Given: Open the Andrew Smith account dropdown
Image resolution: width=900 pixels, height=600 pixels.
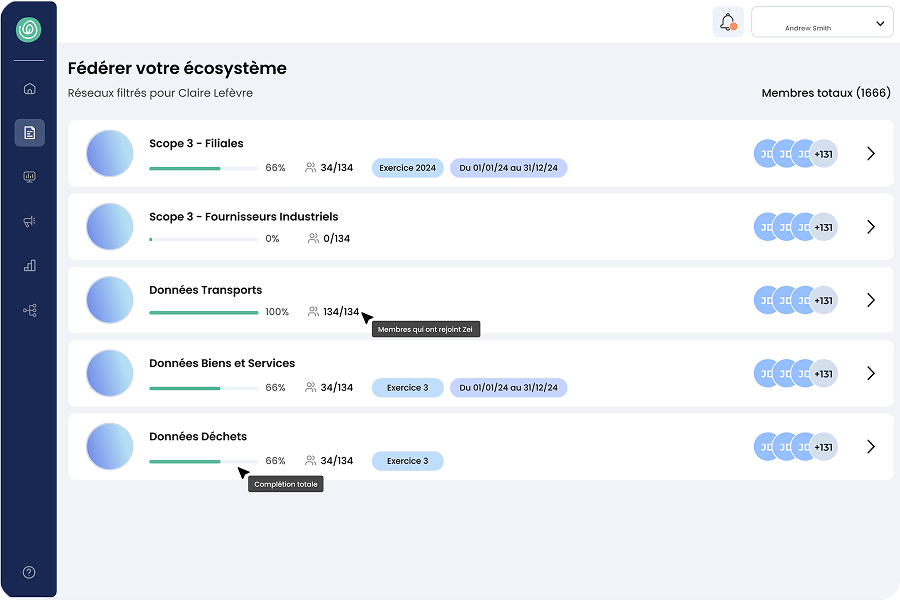Looking at the screenshot, I should 822,22.
